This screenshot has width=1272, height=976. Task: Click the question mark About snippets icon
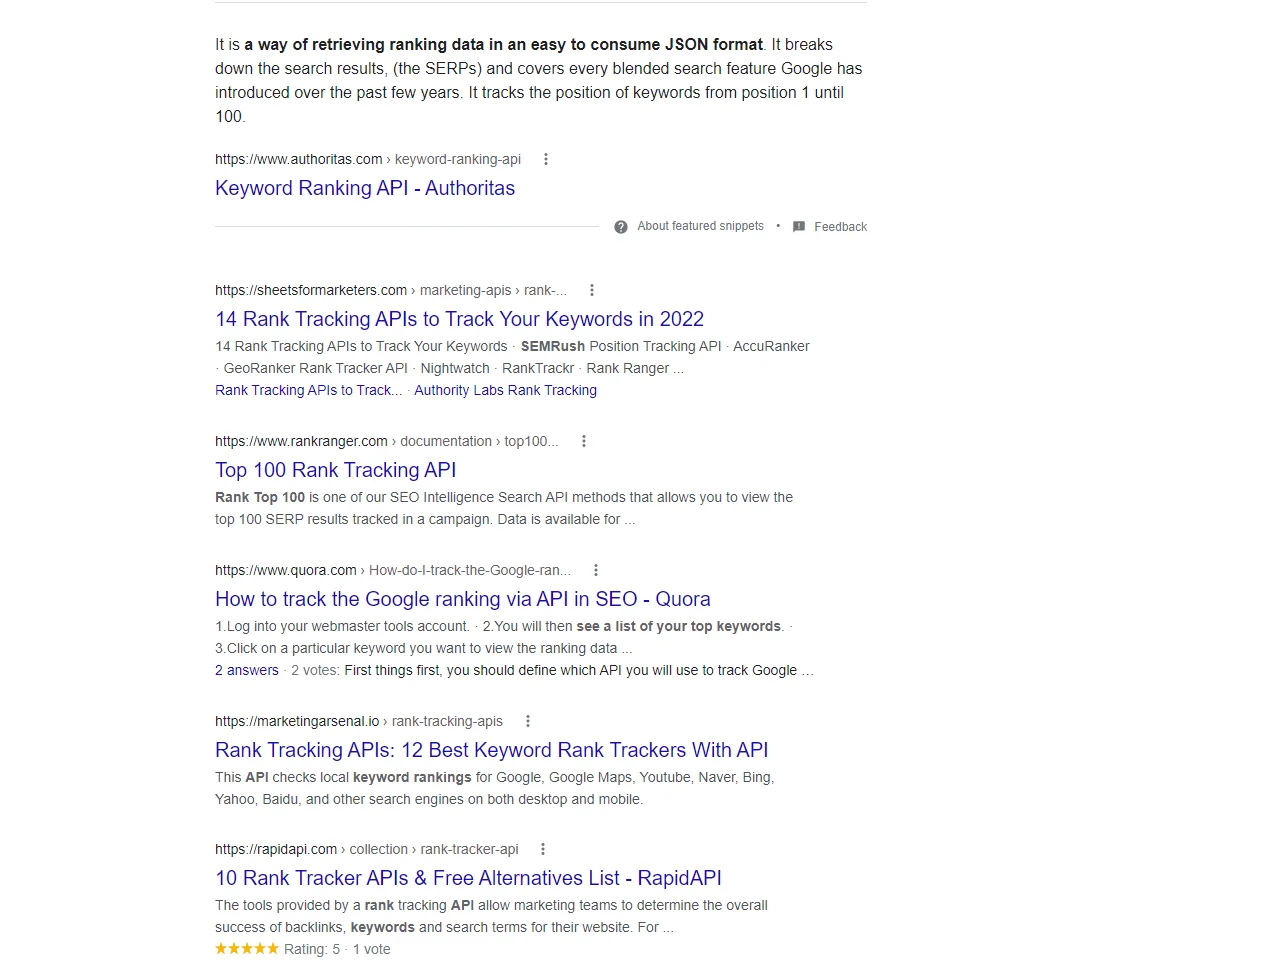tap(621, 227)
